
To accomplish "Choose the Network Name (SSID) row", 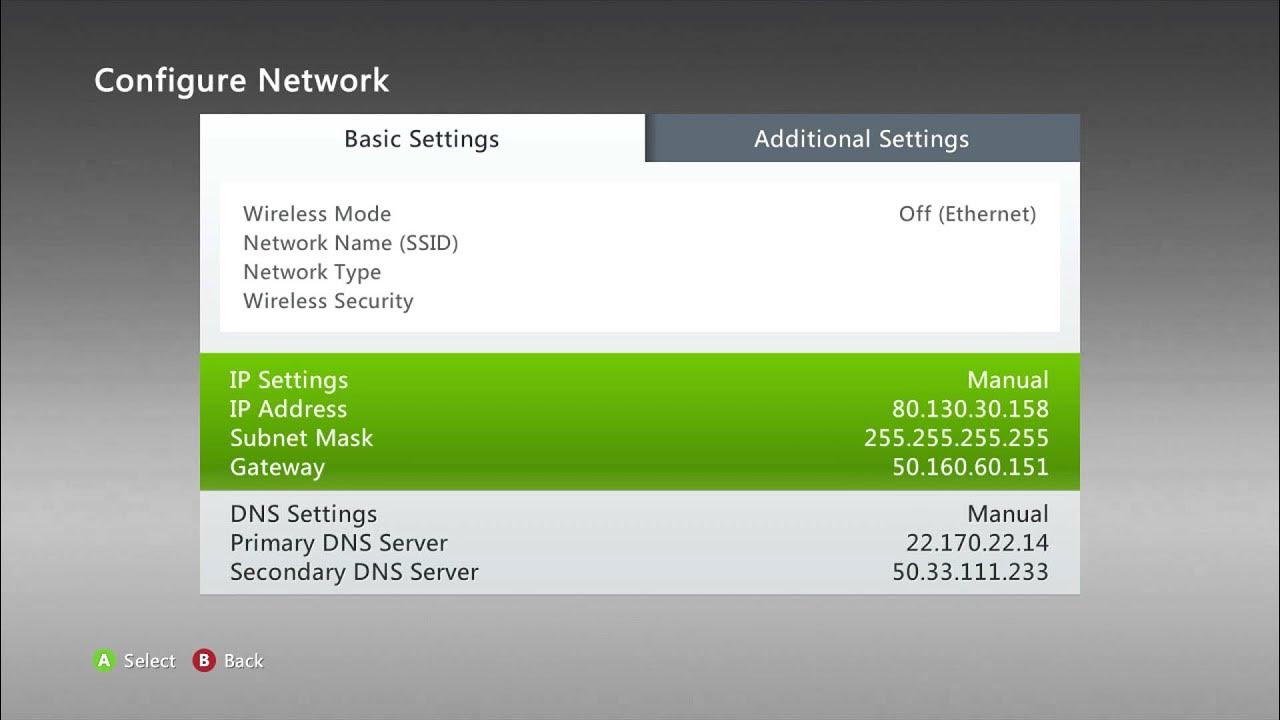I will coord(350,243).
